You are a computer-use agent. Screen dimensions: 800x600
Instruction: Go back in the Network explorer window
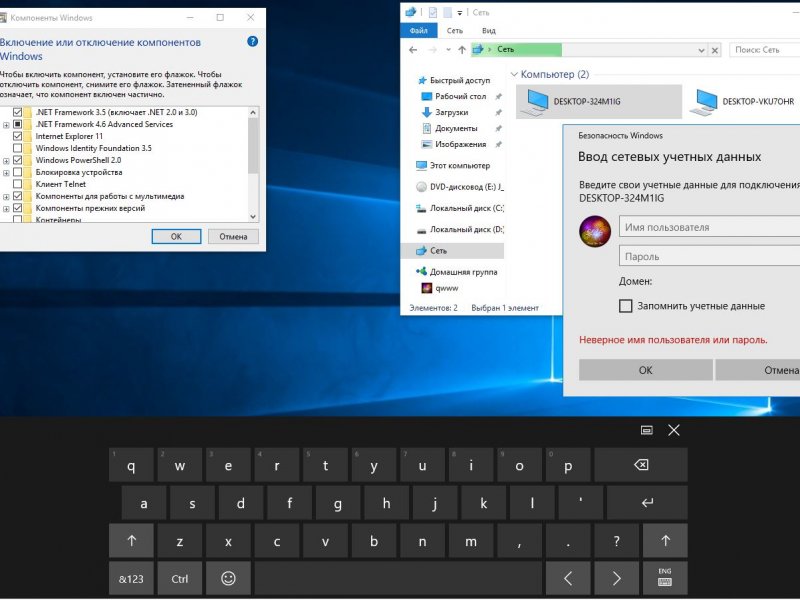413,49
